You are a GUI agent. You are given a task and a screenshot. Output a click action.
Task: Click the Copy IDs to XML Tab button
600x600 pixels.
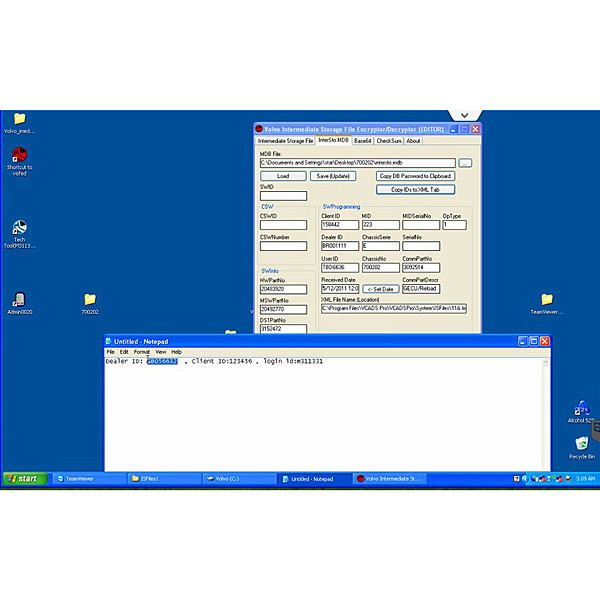(415, 189)
